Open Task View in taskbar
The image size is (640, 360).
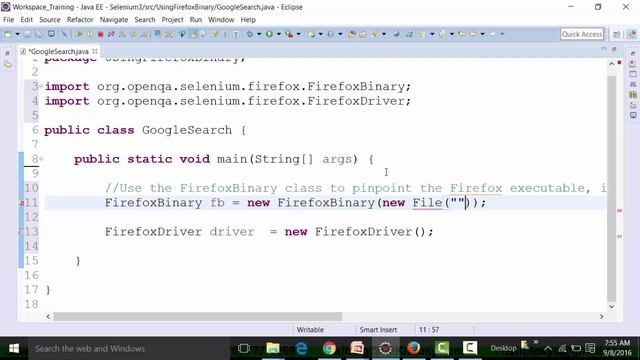244,348
